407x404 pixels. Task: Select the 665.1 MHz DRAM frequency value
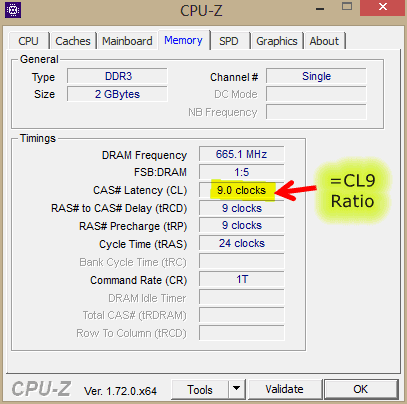click(x=242, y=154)
